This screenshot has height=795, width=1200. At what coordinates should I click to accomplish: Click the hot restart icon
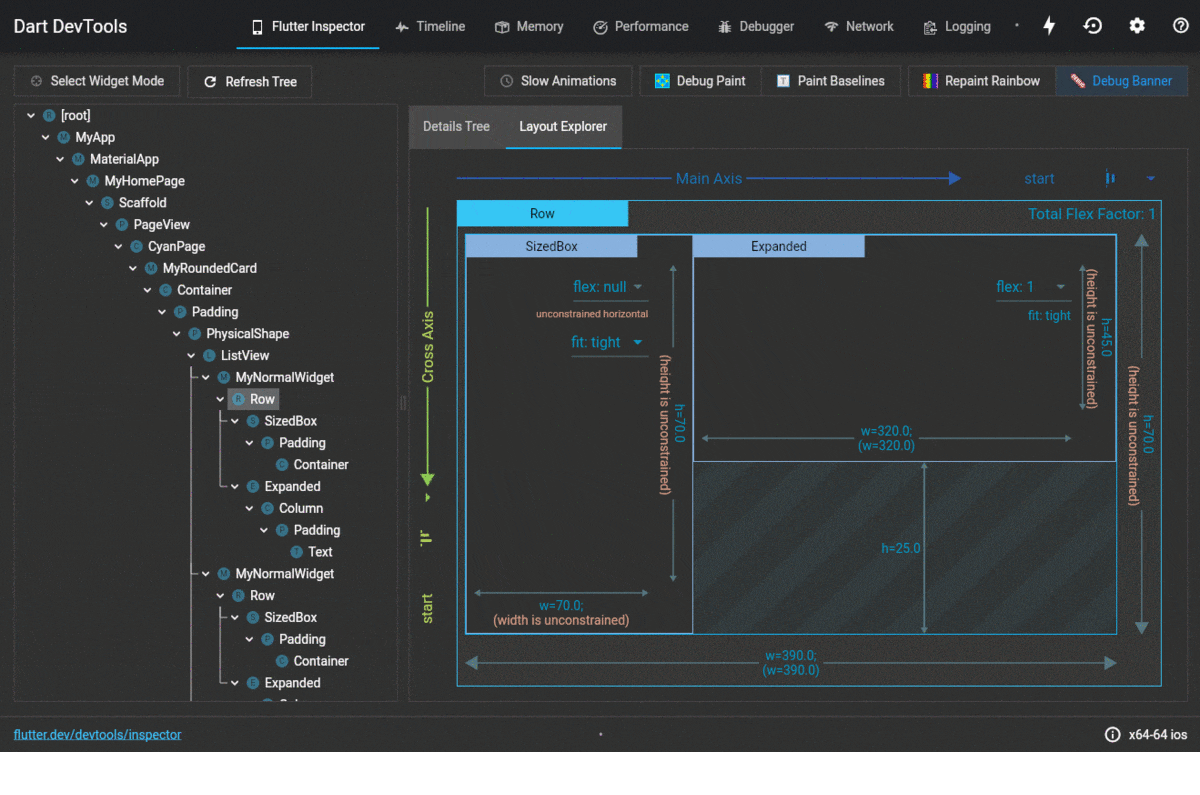coord(1092,25)
